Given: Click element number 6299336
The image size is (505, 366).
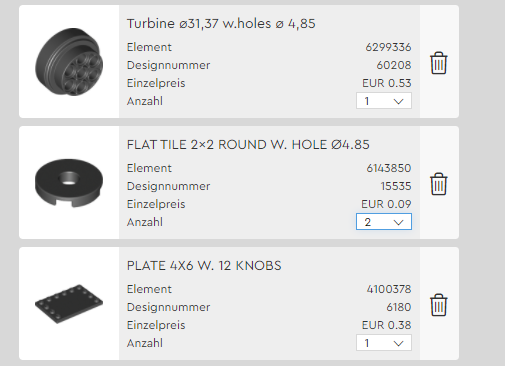Looking at the screenshot, I should coord(388,47).
